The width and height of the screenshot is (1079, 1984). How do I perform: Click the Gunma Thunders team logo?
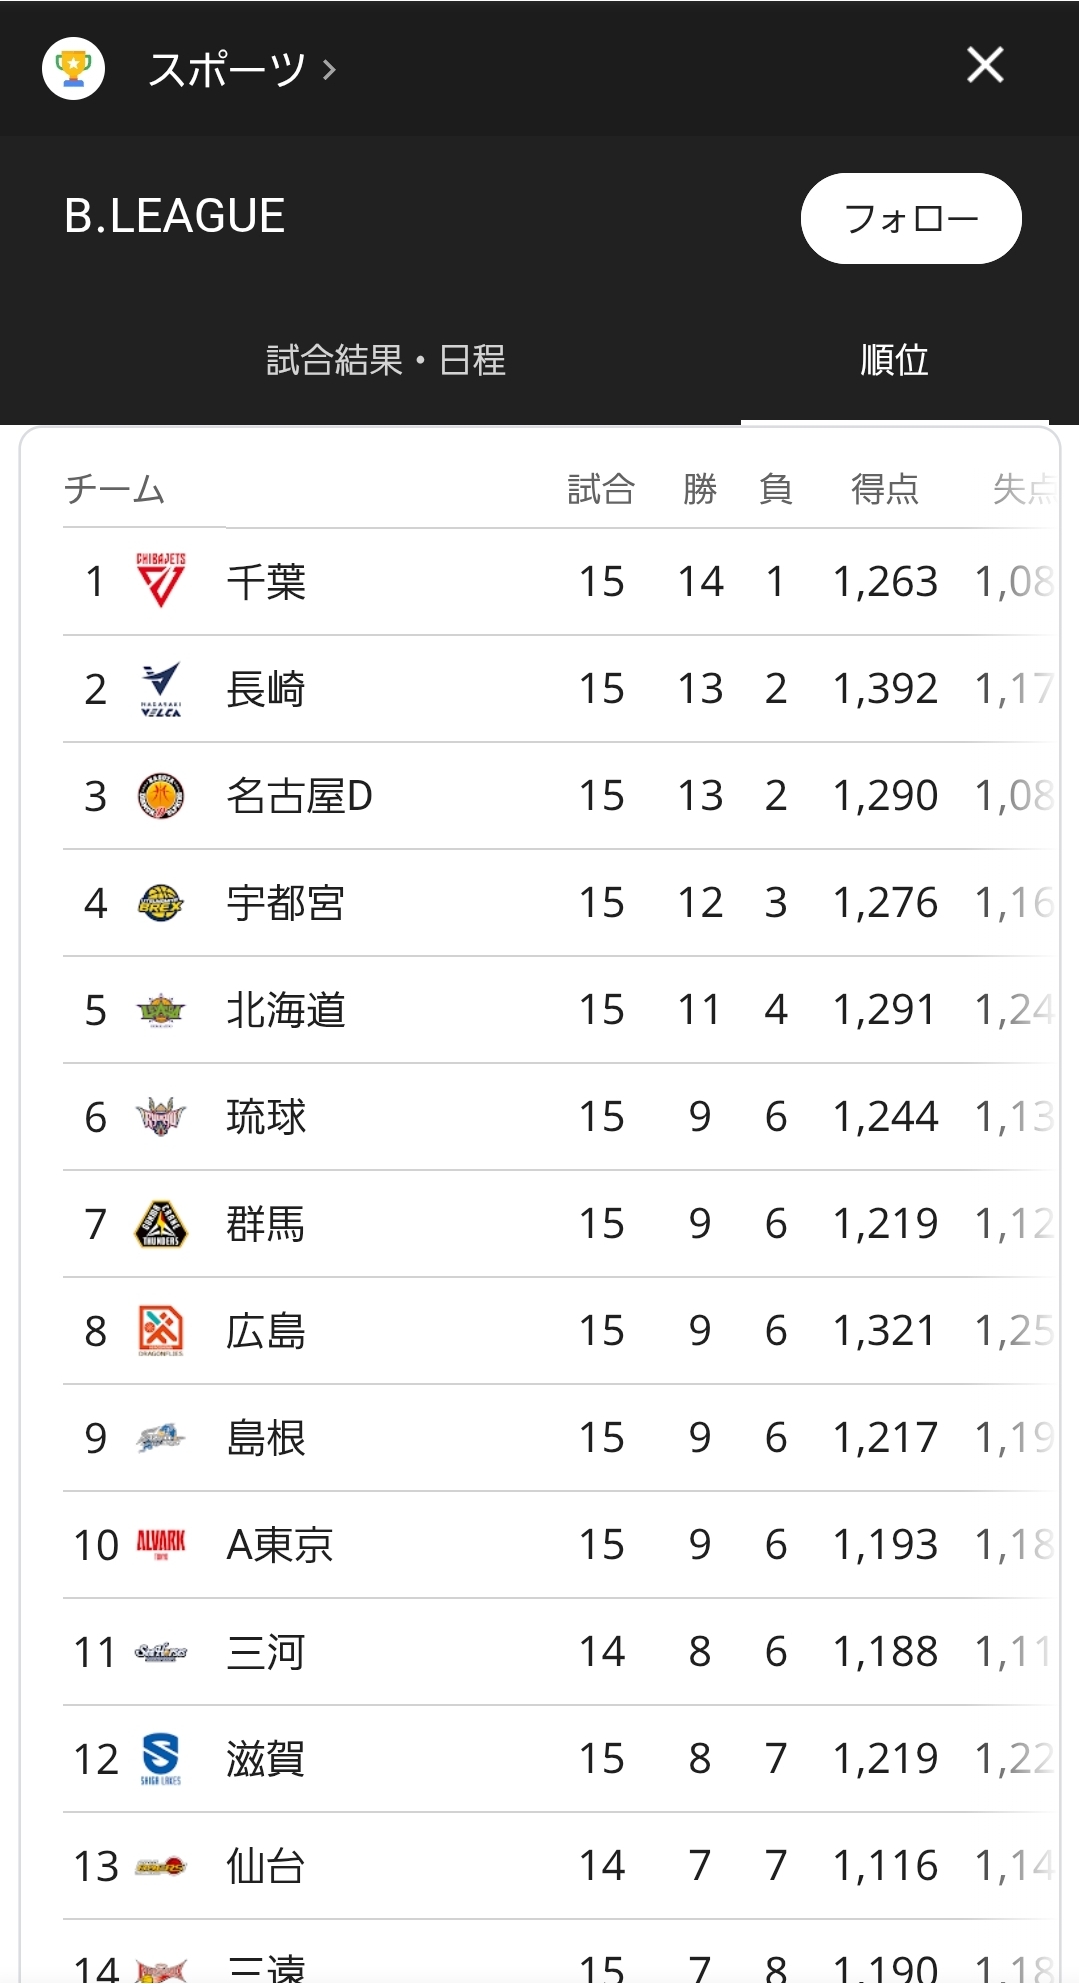click(x=160, y=1224)
